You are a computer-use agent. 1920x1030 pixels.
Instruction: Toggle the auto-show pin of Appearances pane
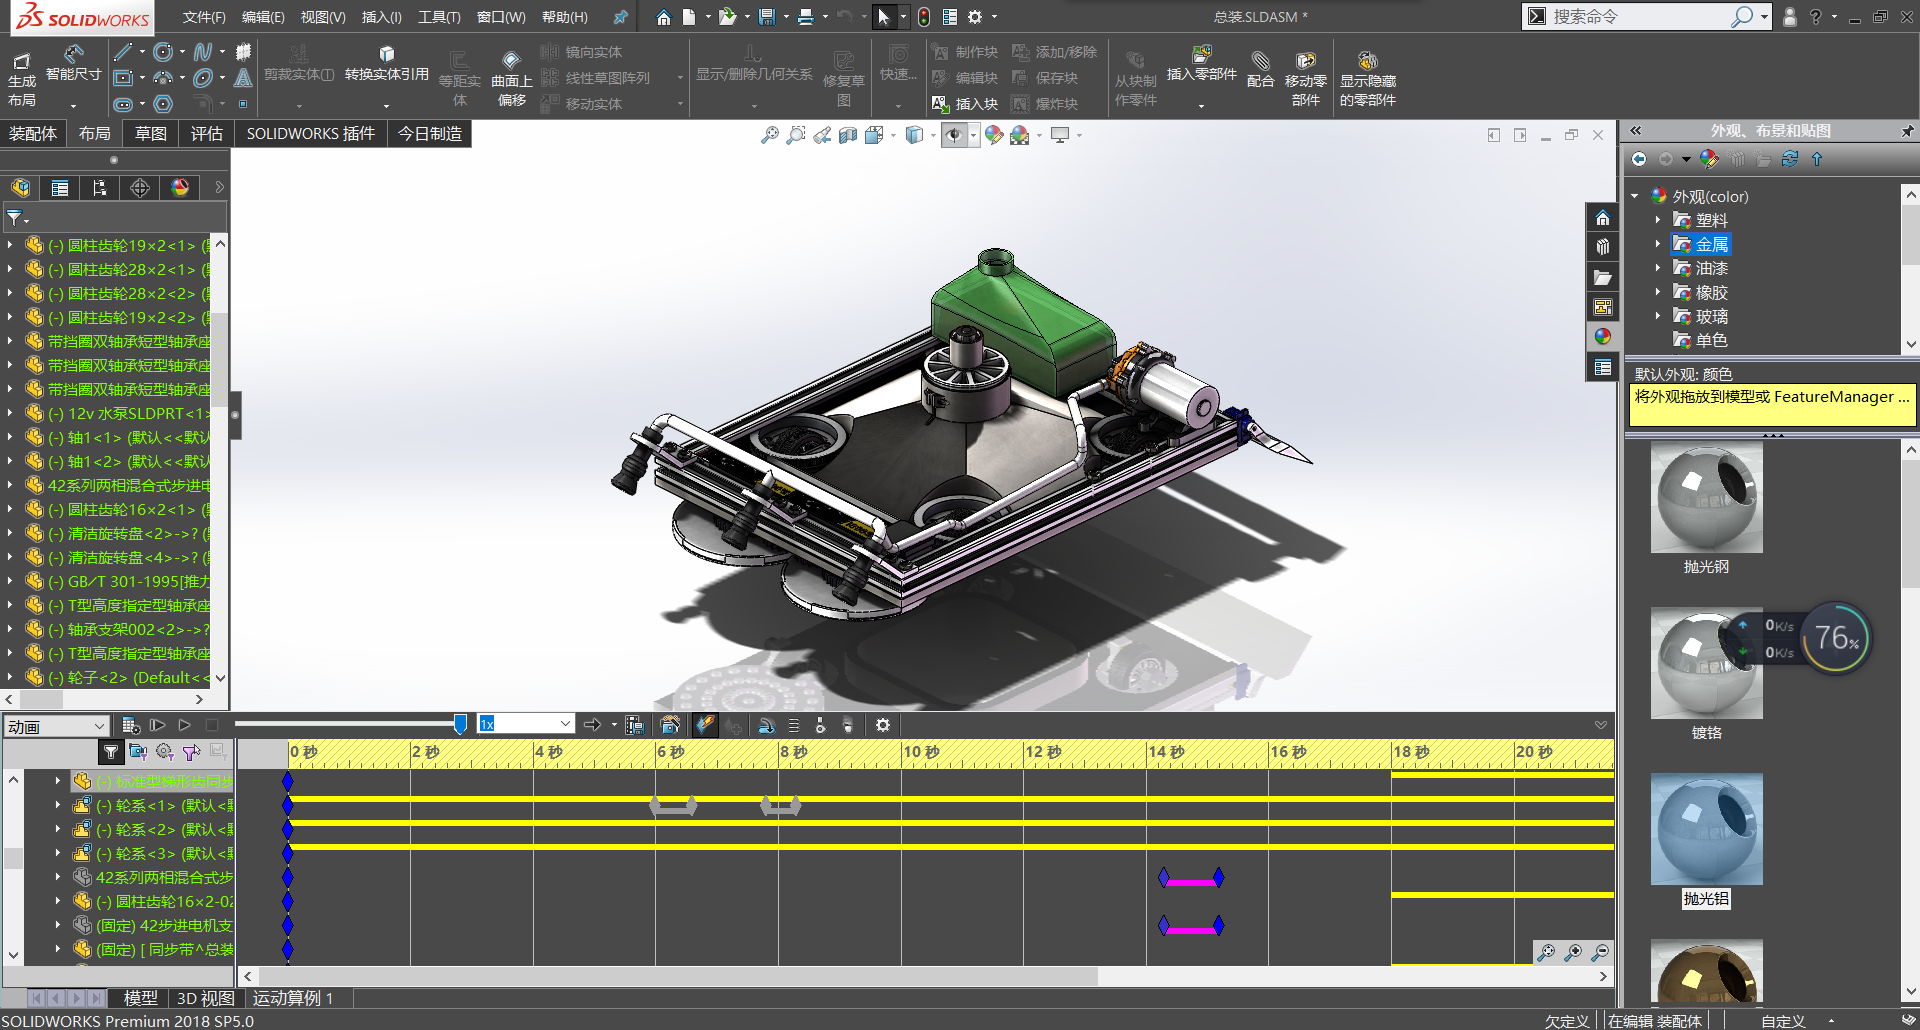point(1907,131)
